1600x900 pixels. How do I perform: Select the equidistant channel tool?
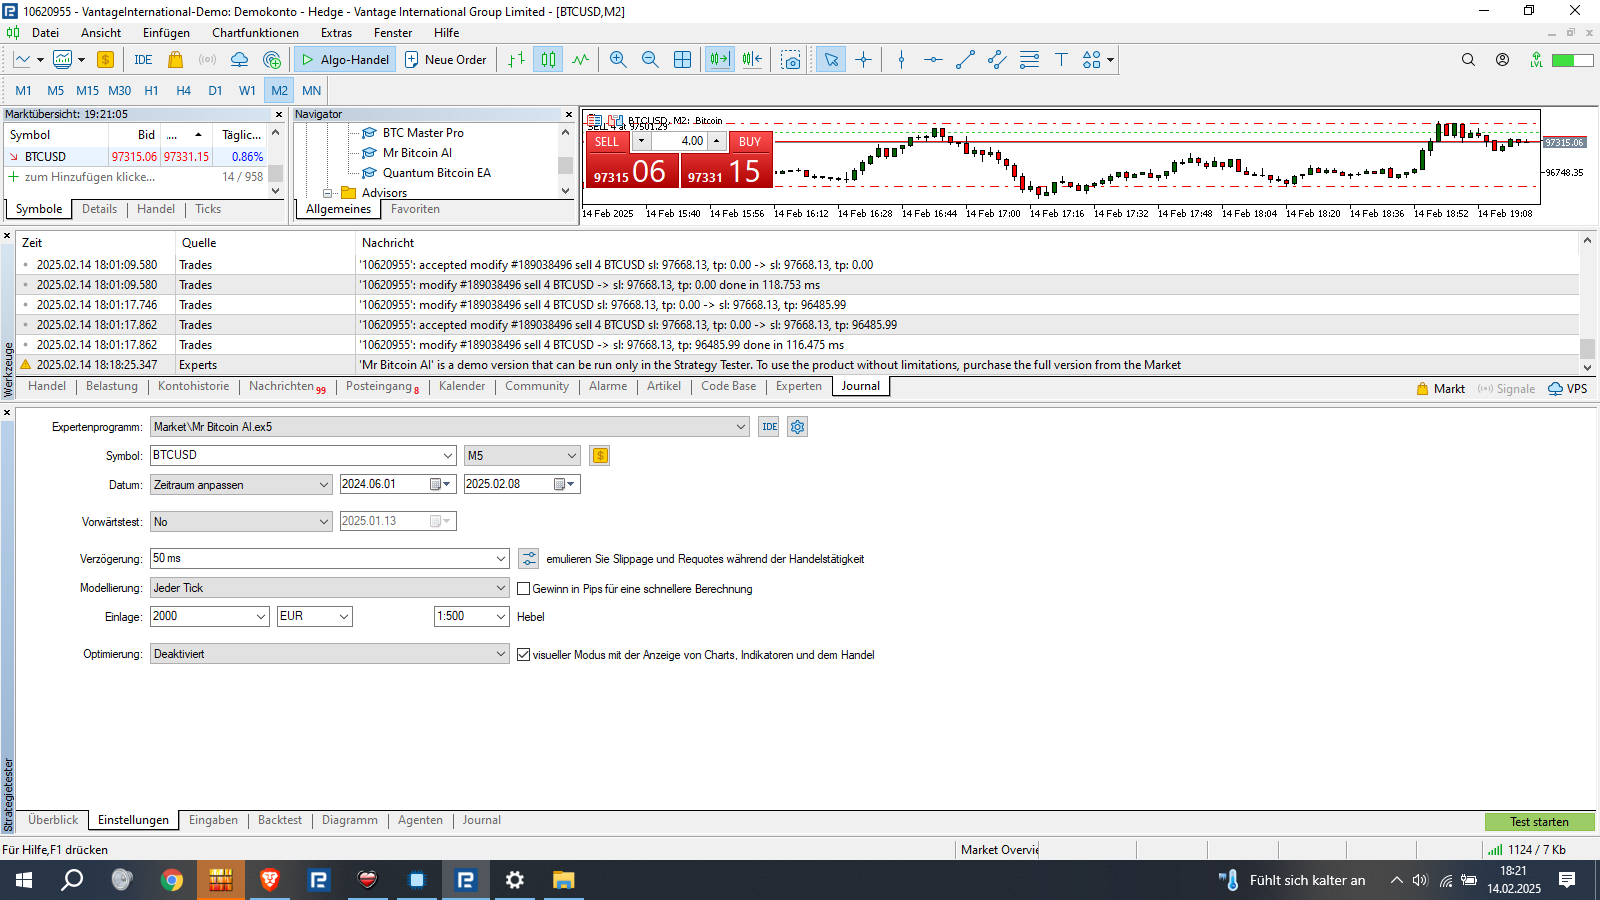click(x=997, y=60)
